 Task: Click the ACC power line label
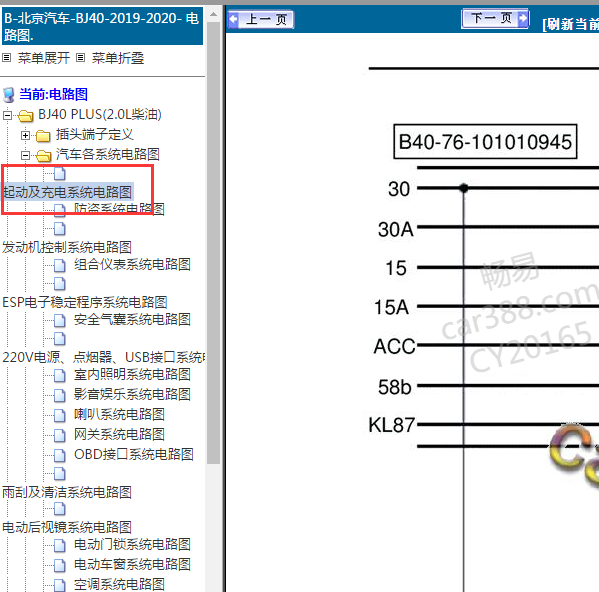pyautogui.click(x=394, y=346)
